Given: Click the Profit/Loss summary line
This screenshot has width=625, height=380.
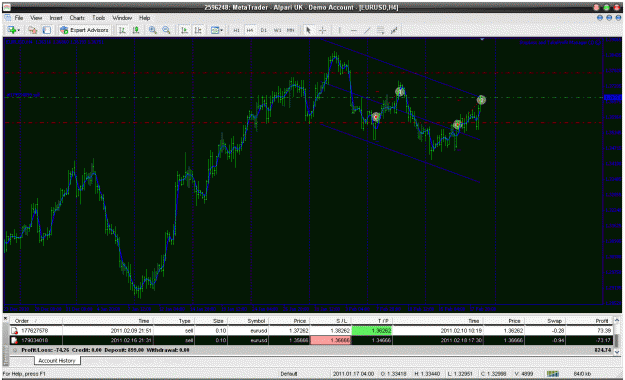Looking at the screenshot, I should (105, 350).
